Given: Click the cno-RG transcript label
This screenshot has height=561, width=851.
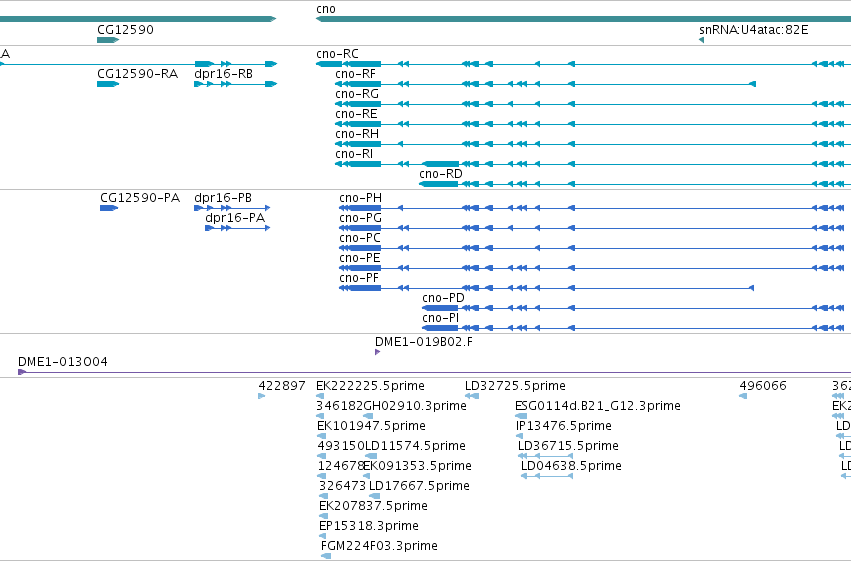Looking at the screenshot, I should [x=357, y=94].
